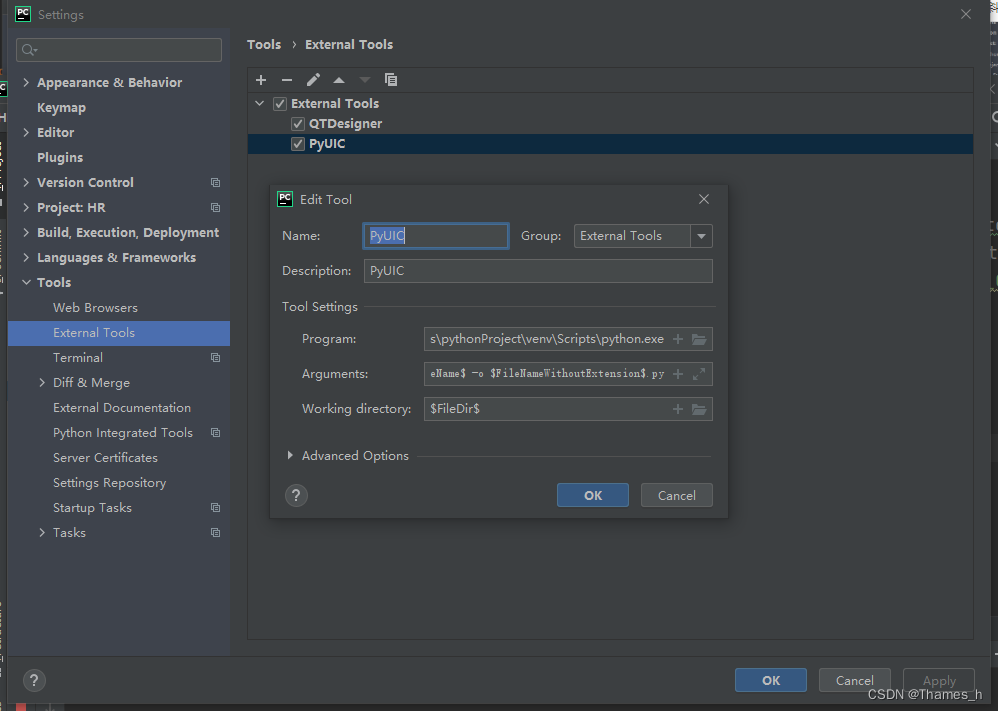This screenshot has width=998, height=711.
Task: Click Version Control project-level icon
Action: tap(216, 183)
